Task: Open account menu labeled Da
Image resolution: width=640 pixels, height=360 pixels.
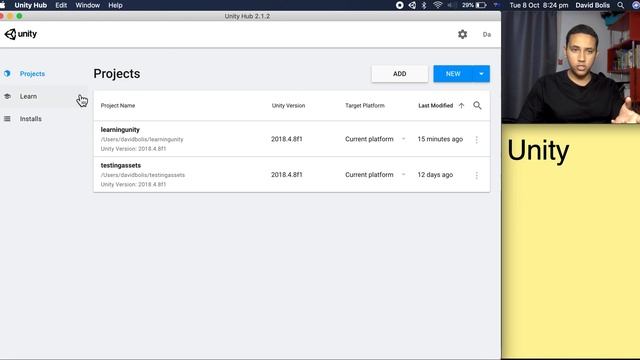Action: (x=487, y=35)
